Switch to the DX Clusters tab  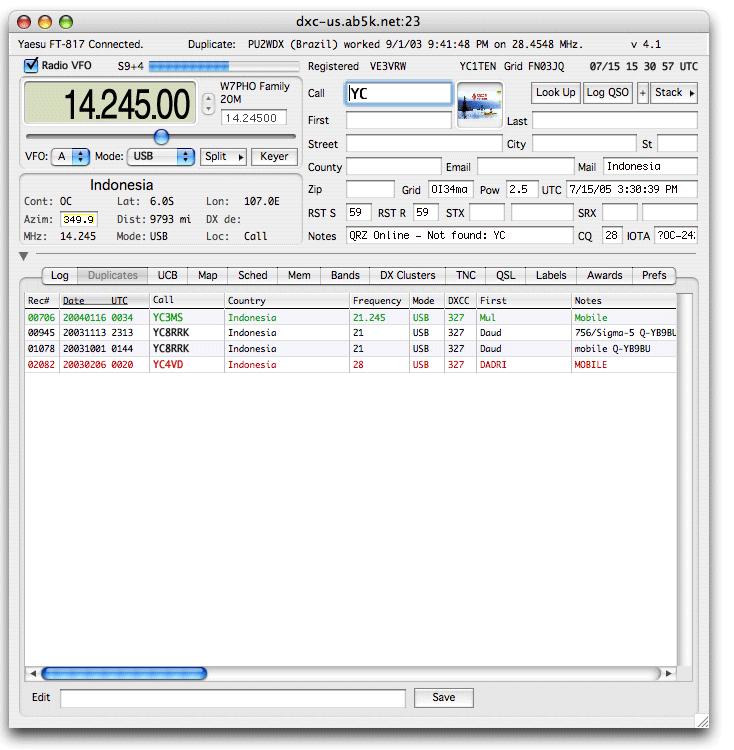coord(407,275)
